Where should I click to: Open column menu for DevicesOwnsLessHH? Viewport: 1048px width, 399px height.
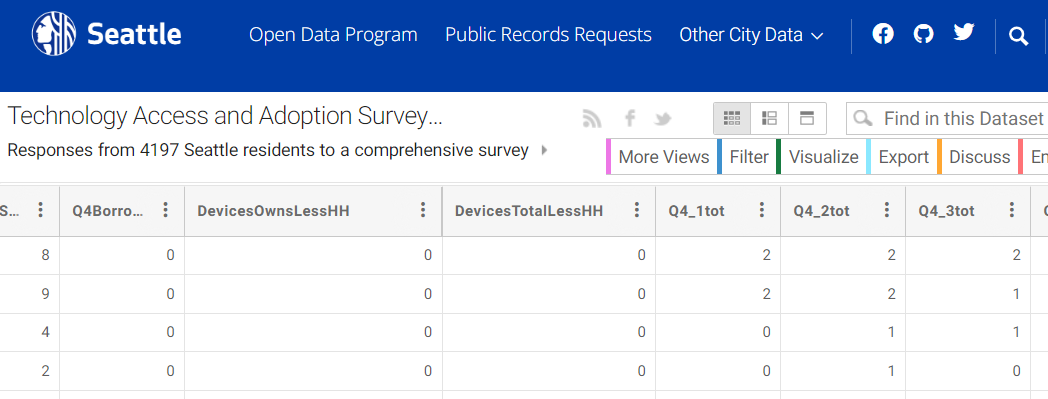click(x=423, y=211)
